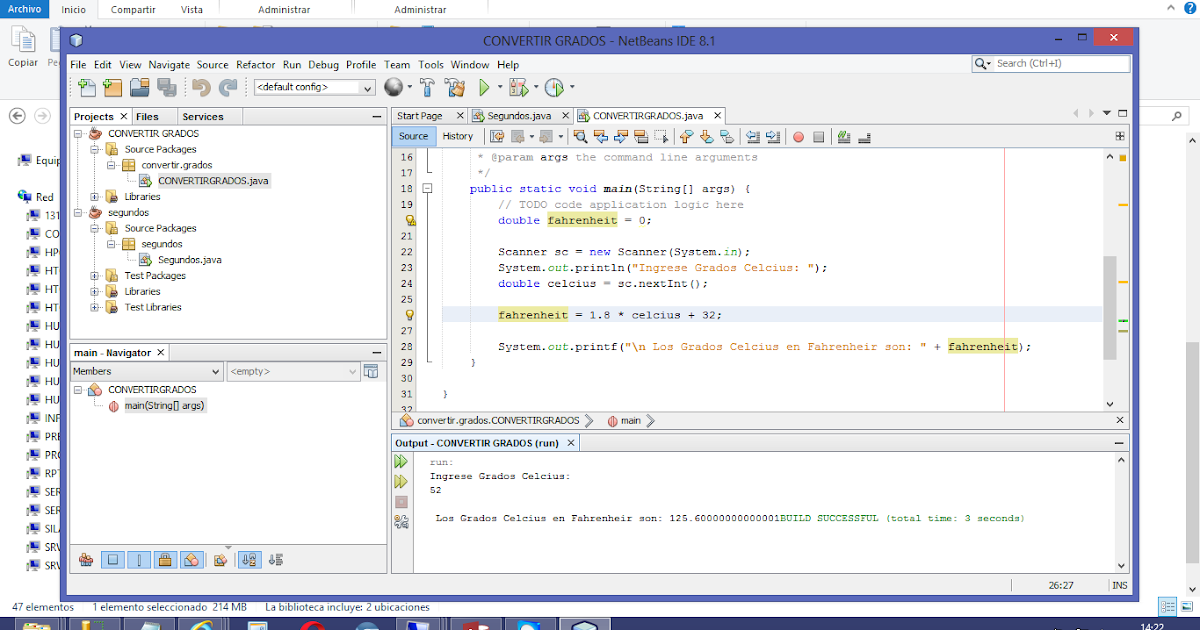Toggle alphabetical sort in the Navigator panel
This screenshot has height=630, width=1200.
click(250, 560)
